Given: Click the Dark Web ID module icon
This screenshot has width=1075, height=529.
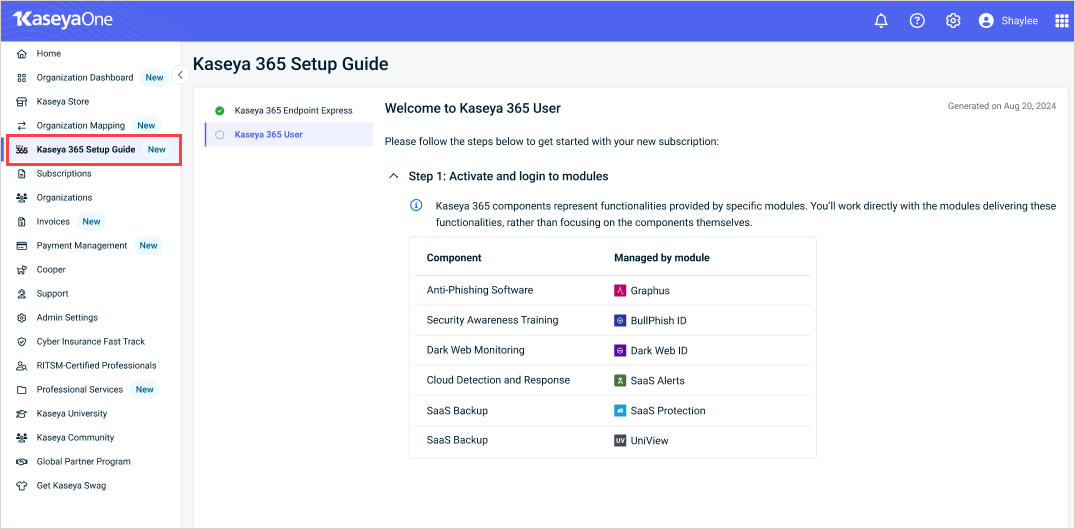Looking at the screenshot, I should [x=620, y=351].
